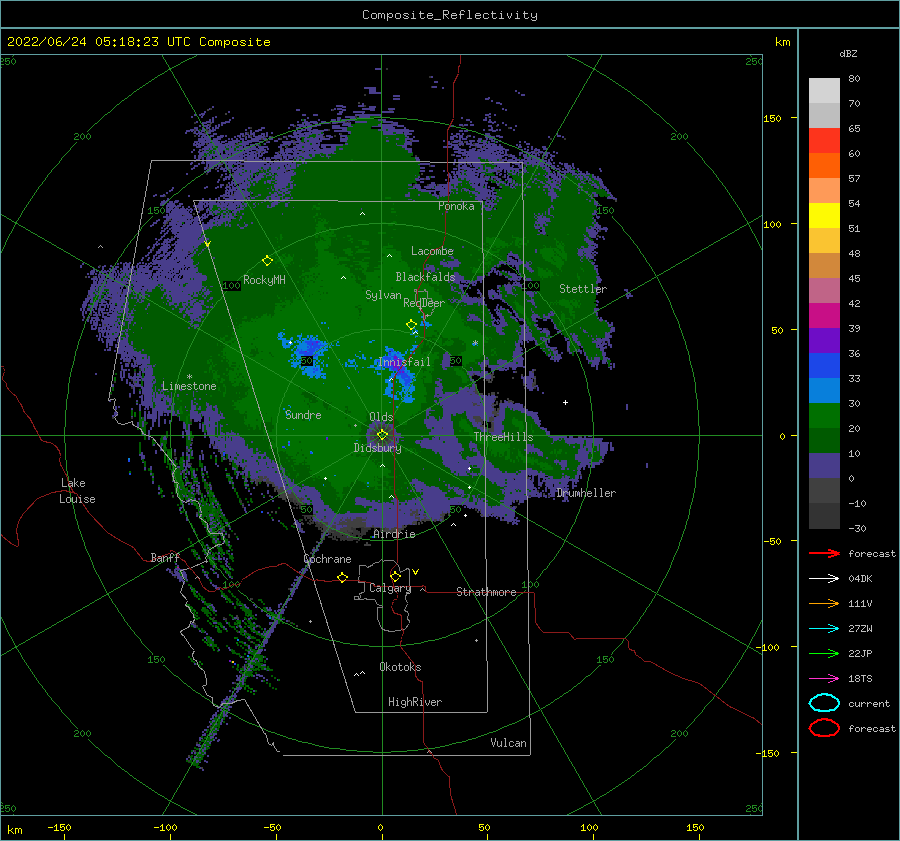Screen dimensions: 900x841
Task: Click the blue storm cell northeast of Sundre
Action: click(307, 354)
